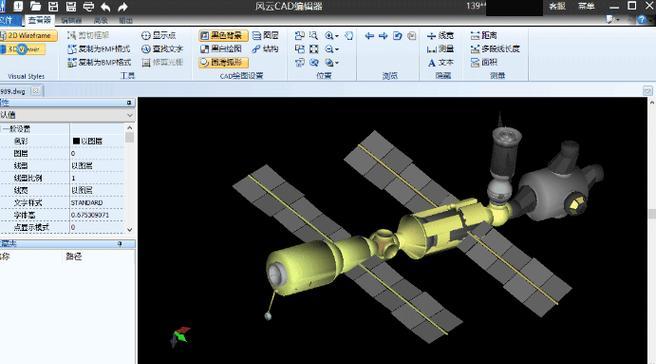Screen dimensions: 656x364
Task: Click the blue right arrow view icon
Action: point(383,36)
